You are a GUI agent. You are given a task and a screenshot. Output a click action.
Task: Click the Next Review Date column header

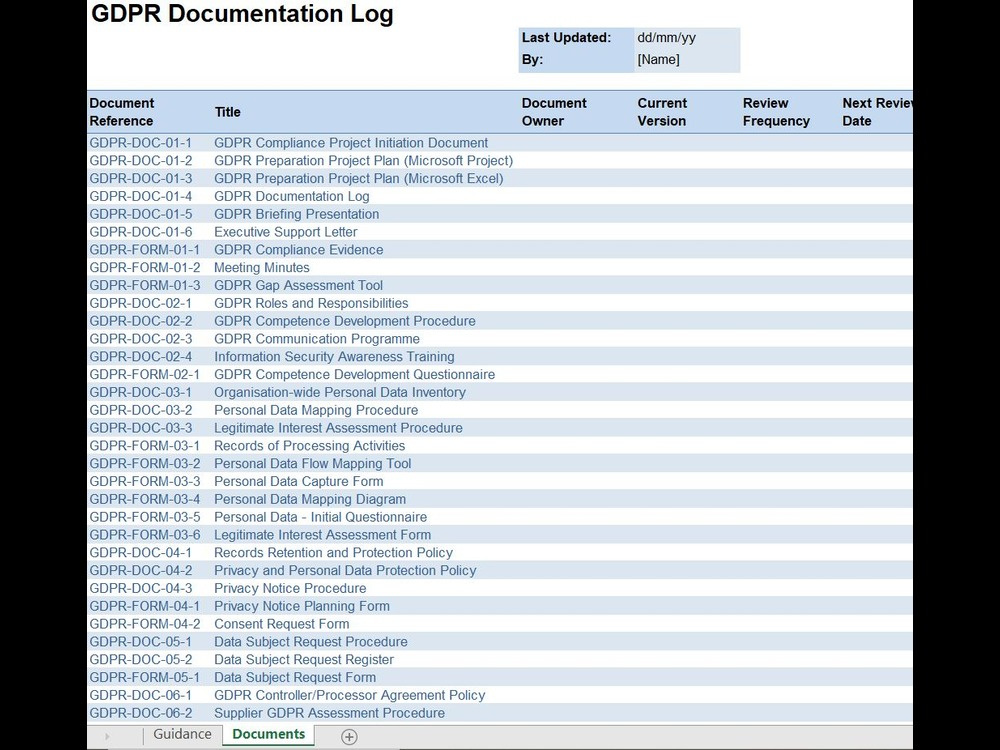(x=877, y=112)
